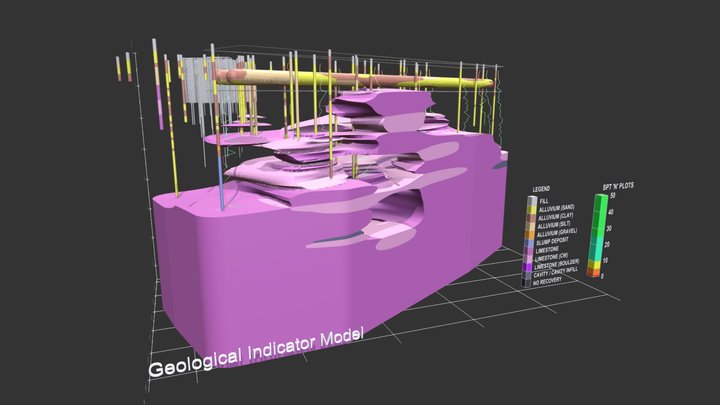Click the 'FILL' legend label
The image size is (720, 405).
(544, 201)
